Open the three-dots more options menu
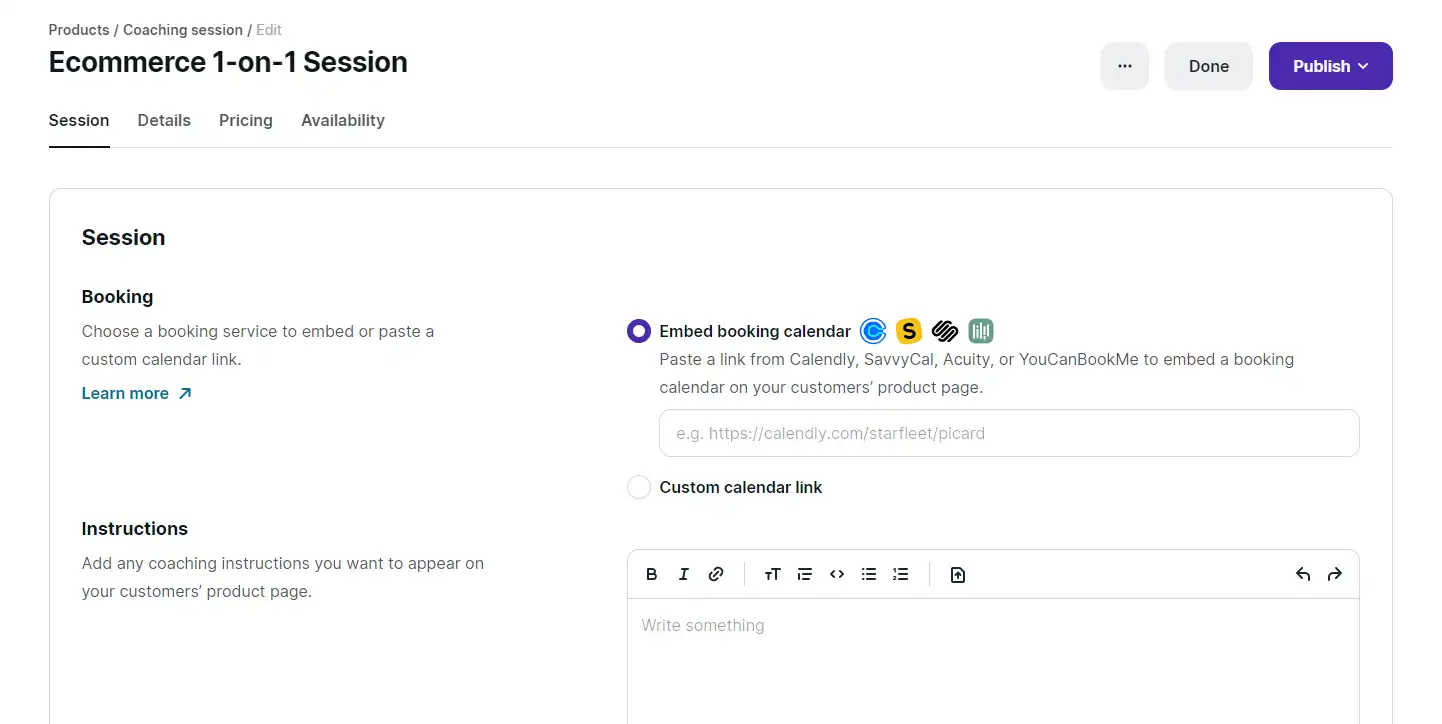1442x724 pixels. [x=1125, y=66]
